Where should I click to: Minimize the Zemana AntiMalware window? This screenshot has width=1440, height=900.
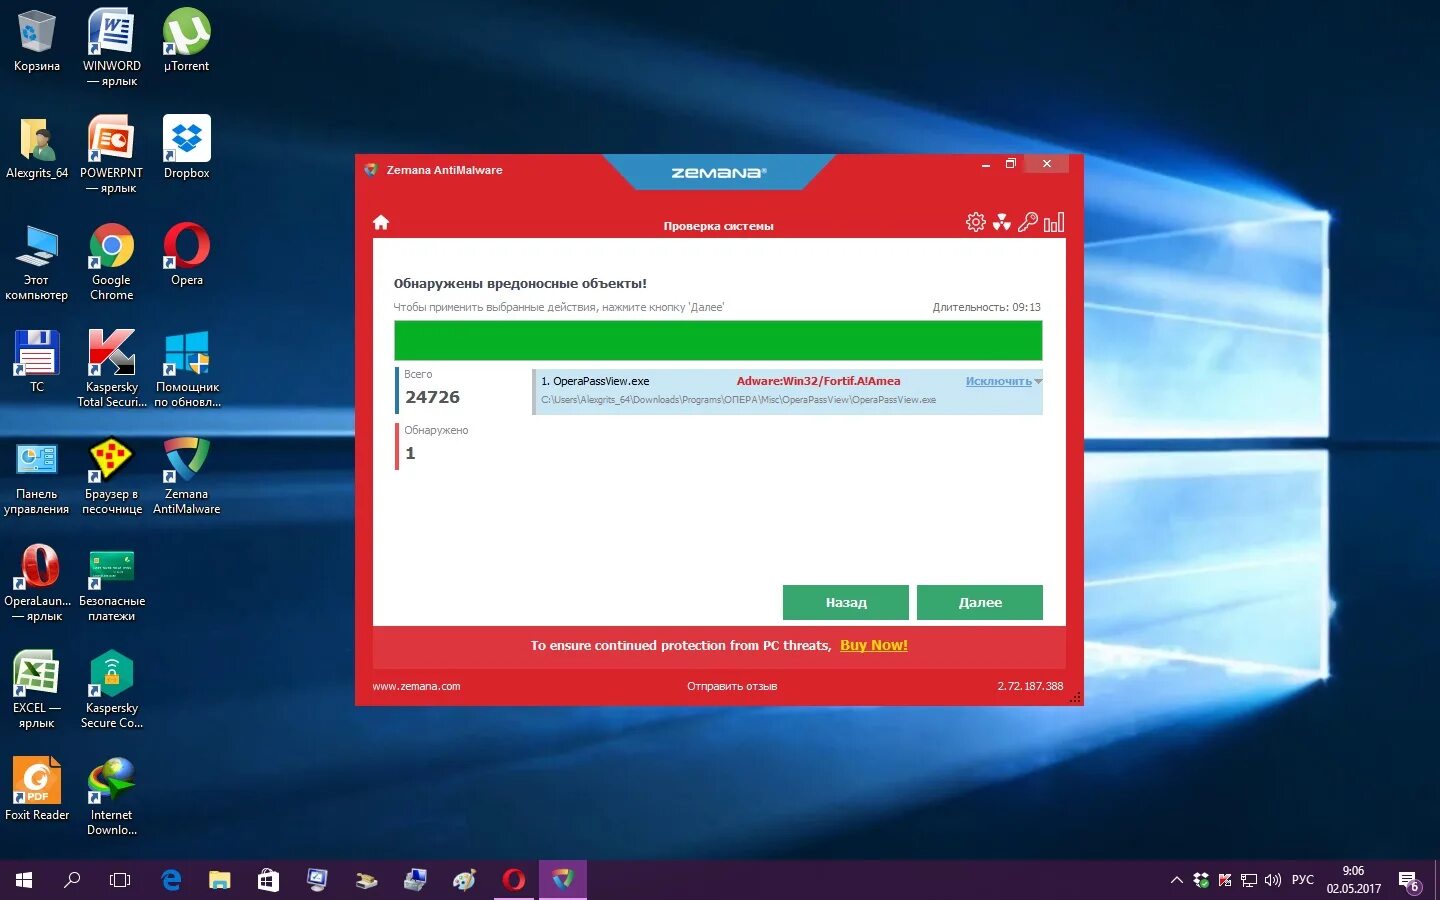[985, 164]
